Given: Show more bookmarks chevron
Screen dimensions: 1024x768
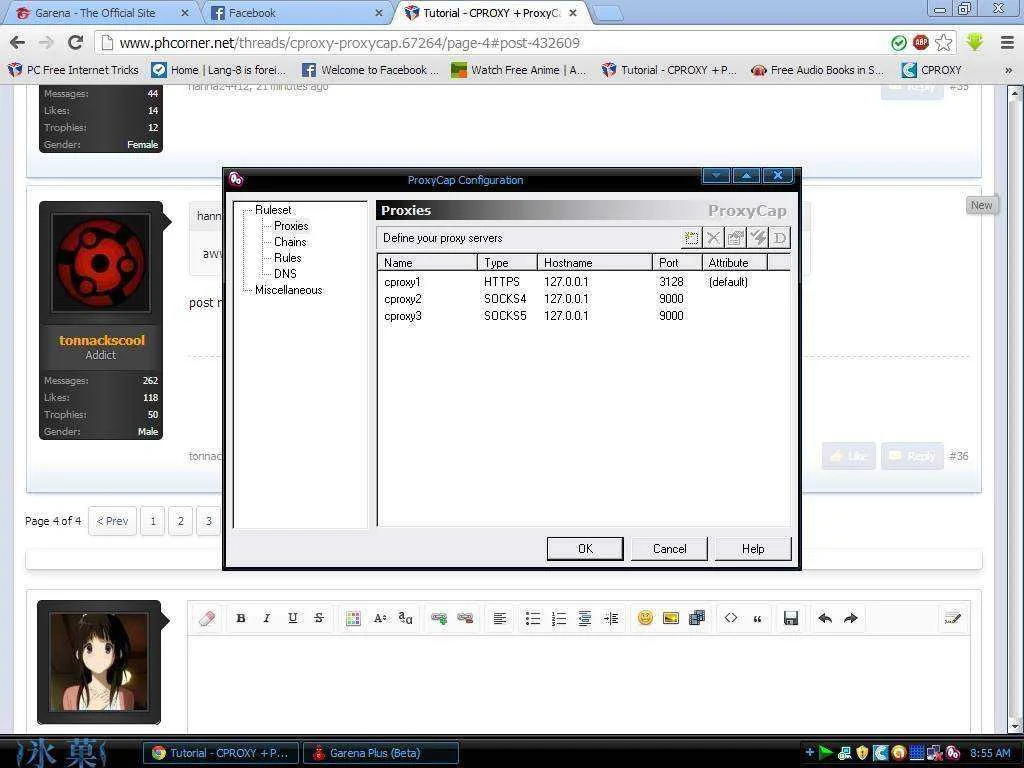Looking at the screenshot, I should tap(1008, 70).
